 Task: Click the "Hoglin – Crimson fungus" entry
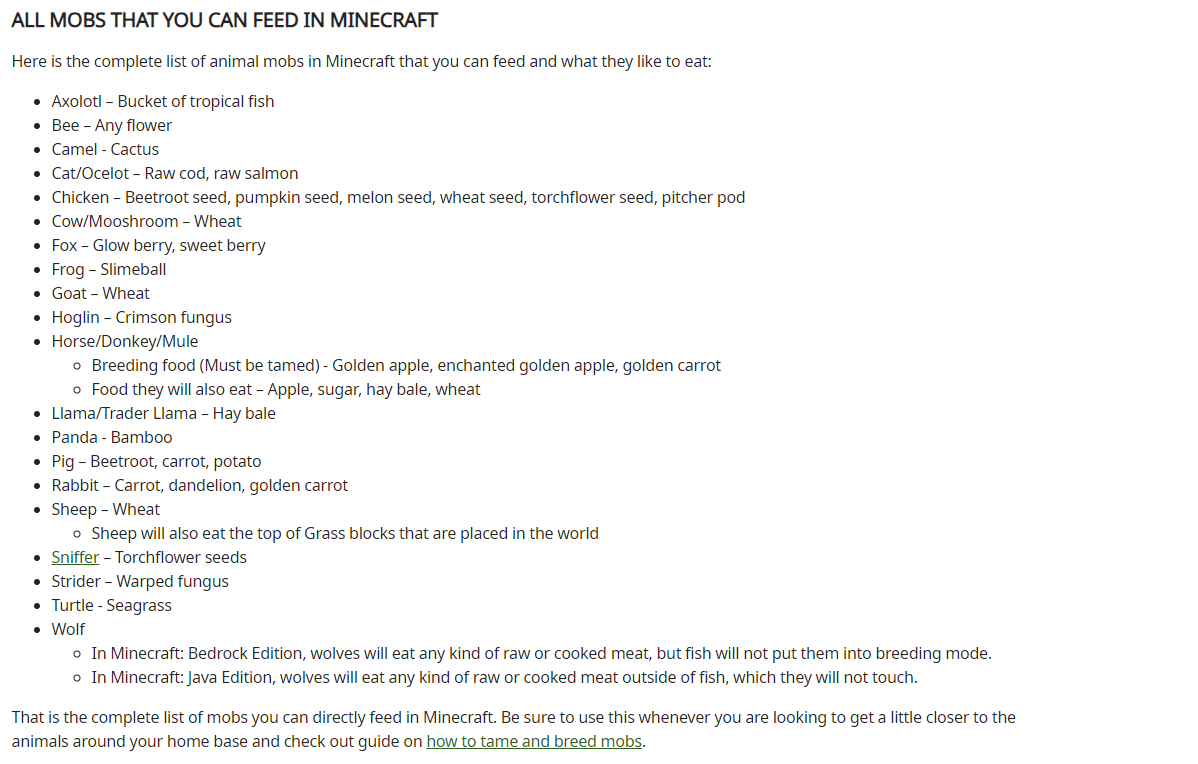tap(141, 318)
